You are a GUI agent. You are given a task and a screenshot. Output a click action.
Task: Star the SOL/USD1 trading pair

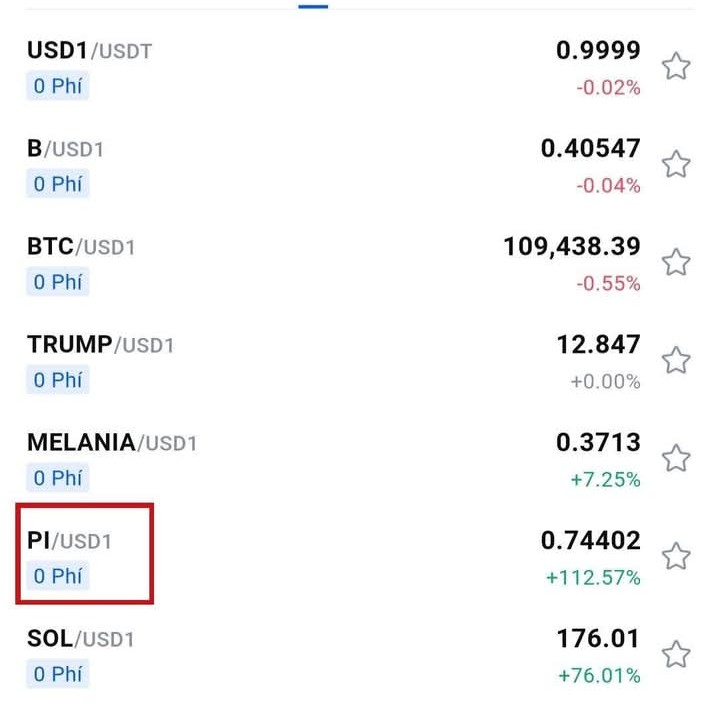coord(677,655)
